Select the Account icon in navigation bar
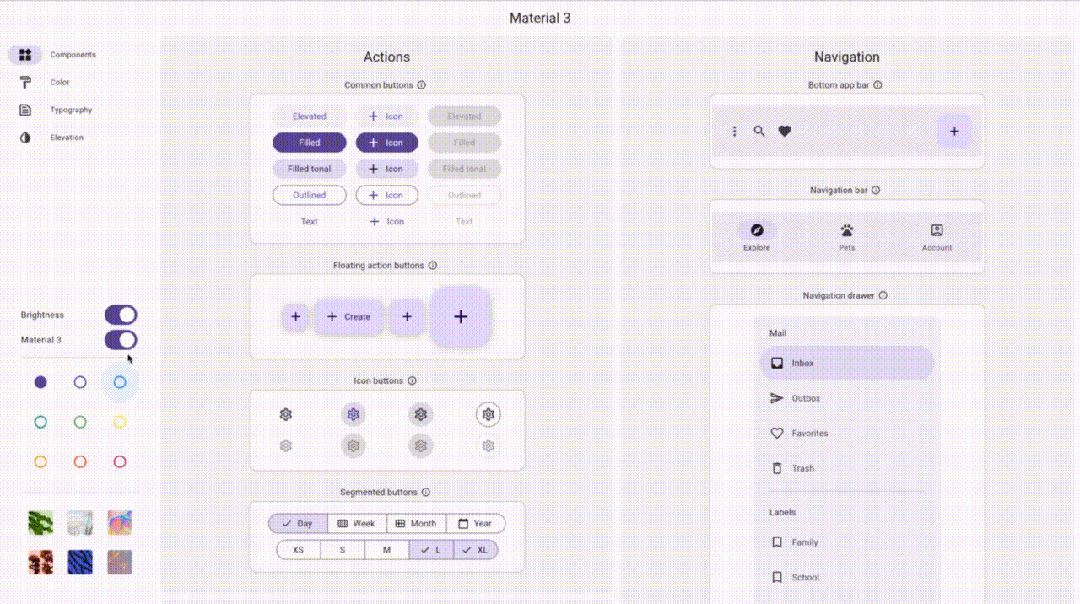The width and height of the screenshot is (1080, 604). [937, 230]
